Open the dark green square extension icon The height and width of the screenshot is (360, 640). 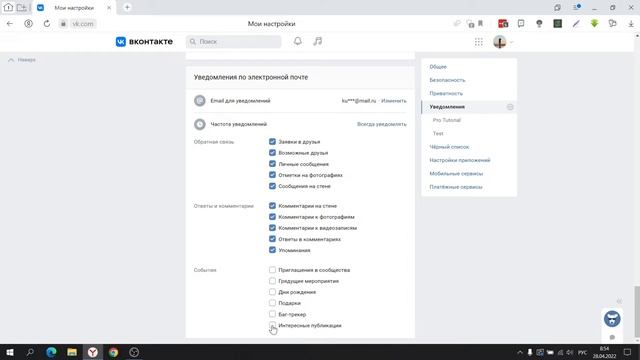tap(558, 24)
